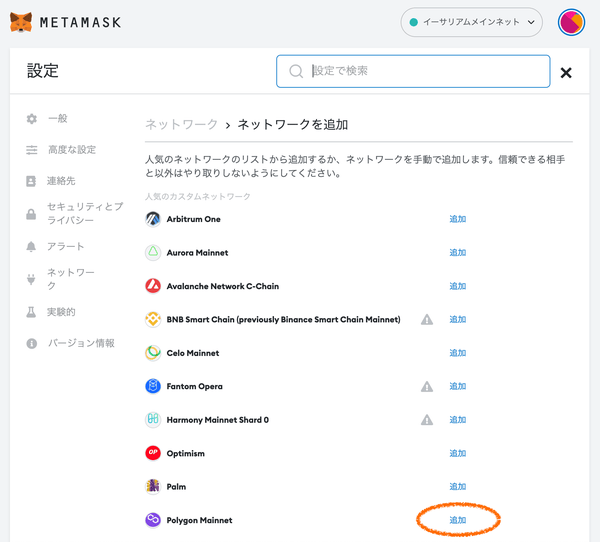The height and width of the screenshot is (542, 600).
Task: Click the flask icon beside 実験的
Action: [x=31, y=312]
